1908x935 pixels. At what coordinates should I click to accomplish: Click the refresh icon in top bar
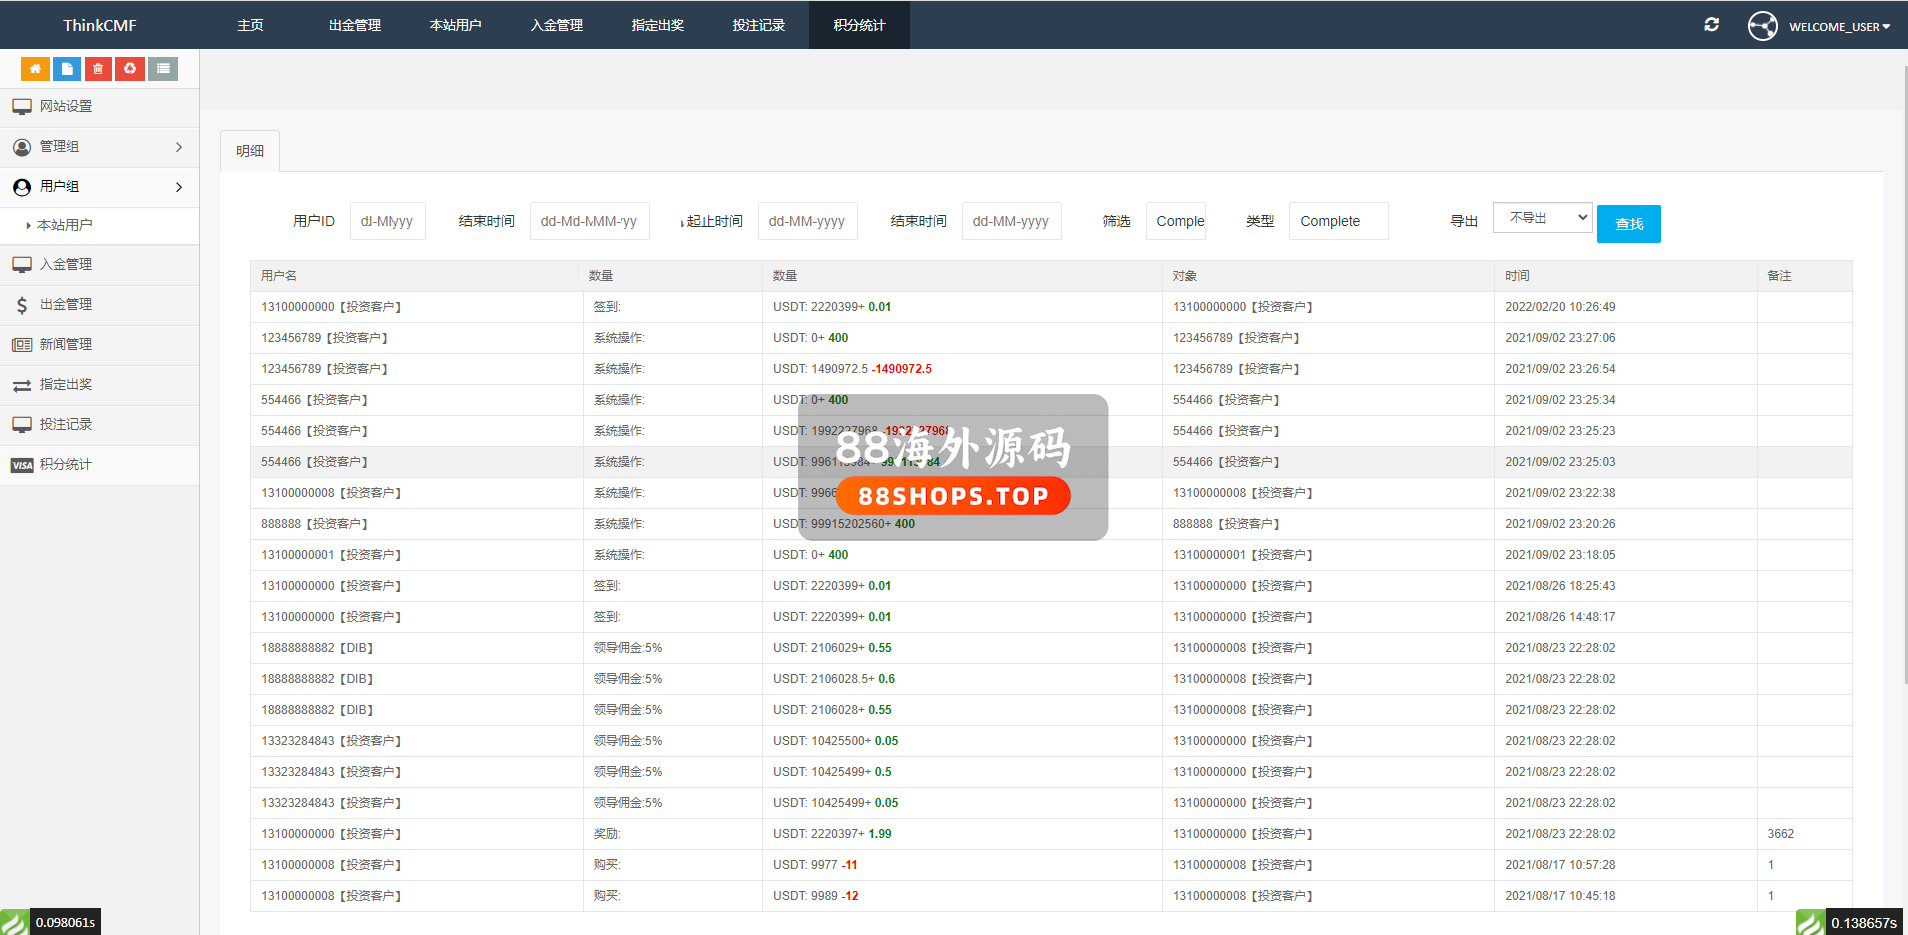click(1711, 25)
